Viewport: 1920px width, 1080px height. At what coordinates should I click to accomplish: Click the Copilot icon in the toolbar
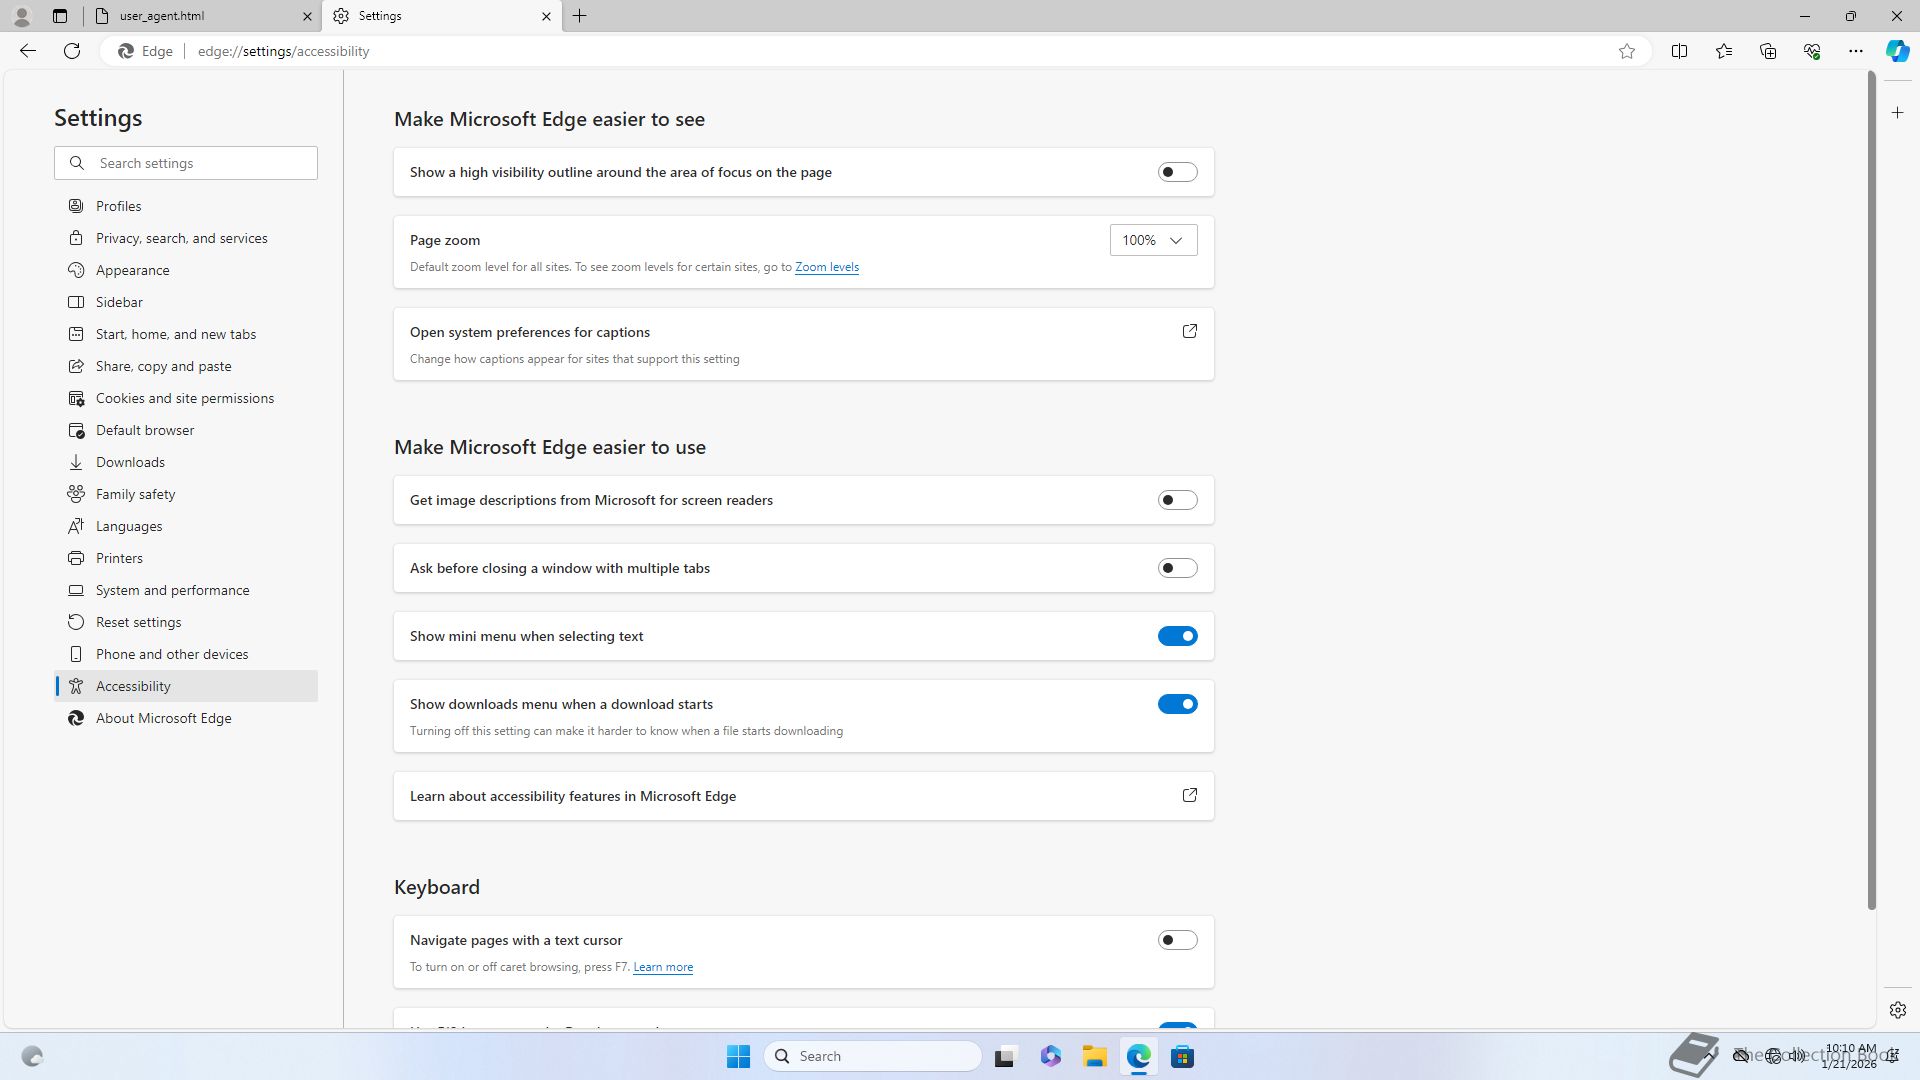1897,51
